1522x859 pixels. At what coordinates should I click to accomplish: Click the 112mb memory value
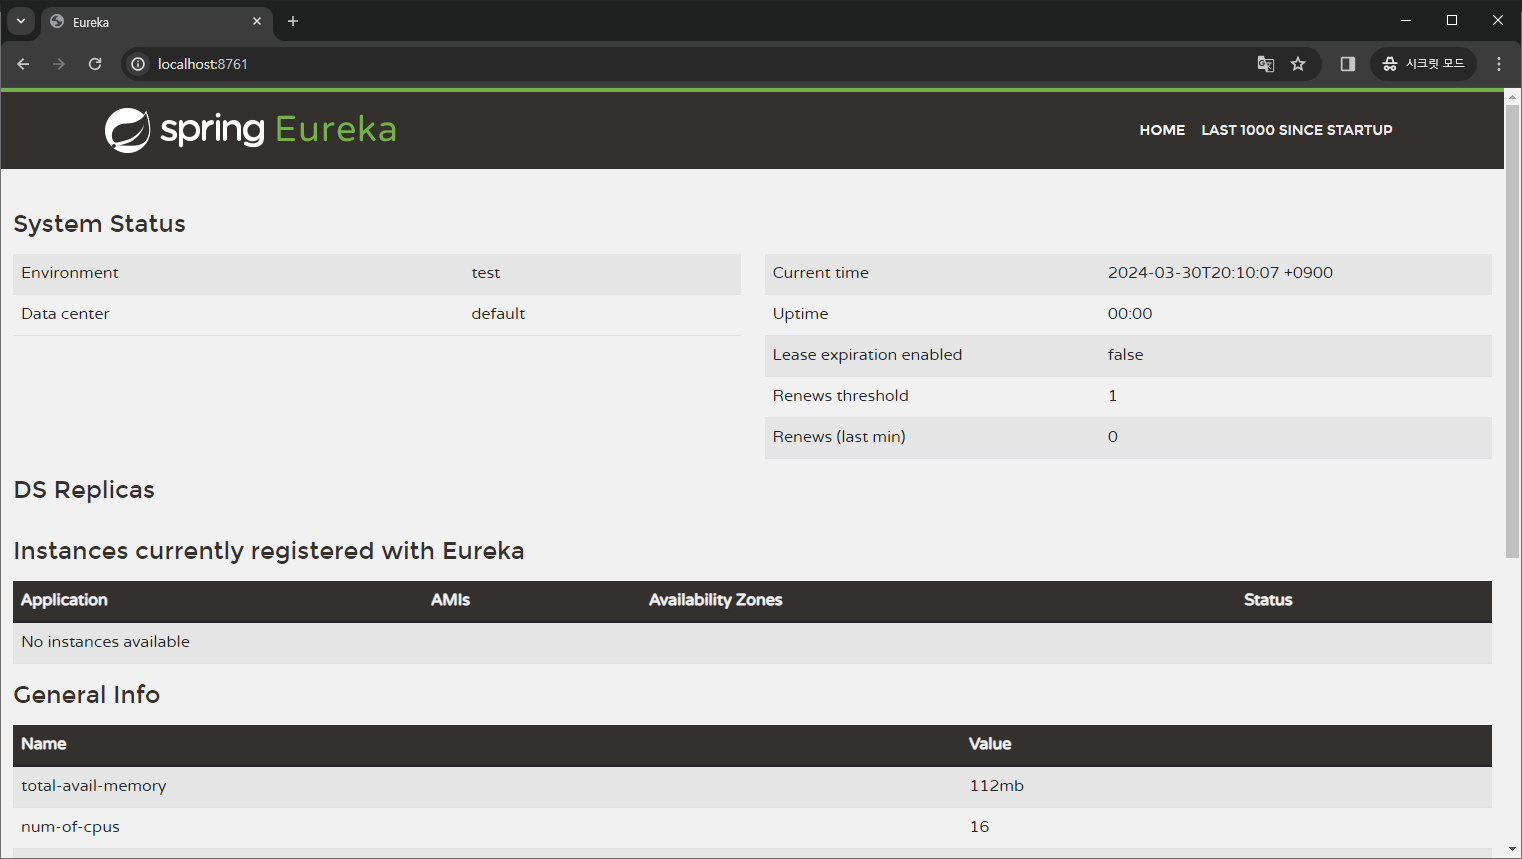[x=996, y=786]
